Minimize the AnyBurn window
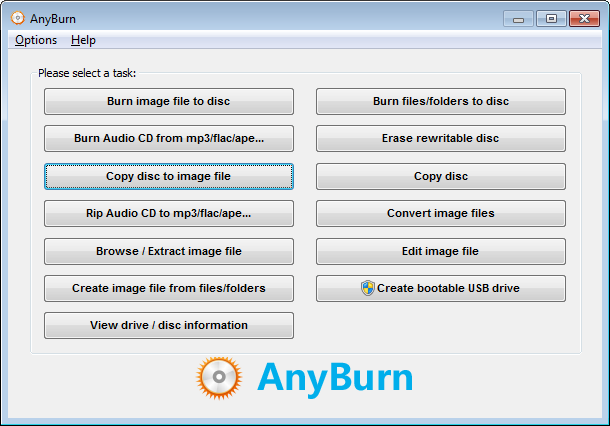Screen dimensions: 610x426 click(x=518, y=19)
